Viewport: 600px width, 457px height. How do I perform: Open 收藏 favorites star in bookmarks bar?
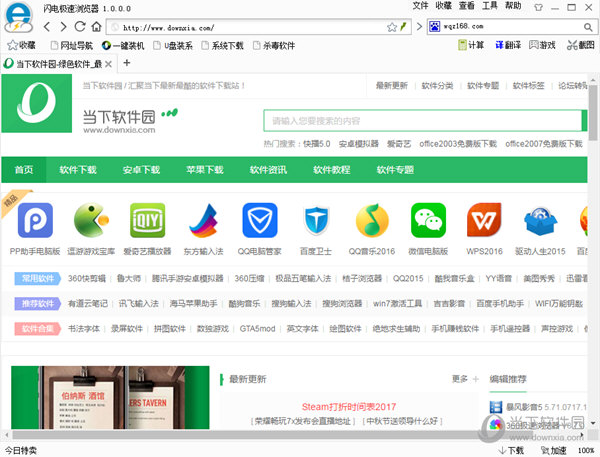(21, 45)
